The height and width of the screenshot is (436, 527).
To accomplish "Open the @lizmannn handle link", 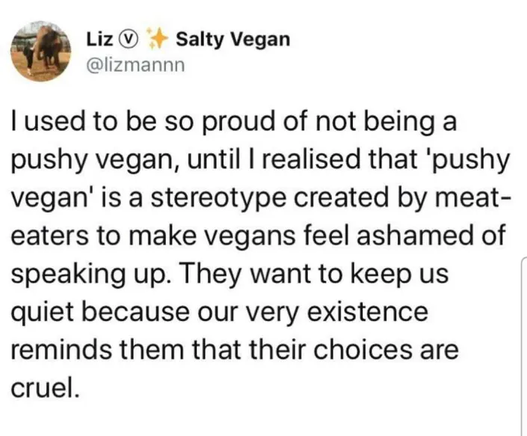I will pos(136,65).
